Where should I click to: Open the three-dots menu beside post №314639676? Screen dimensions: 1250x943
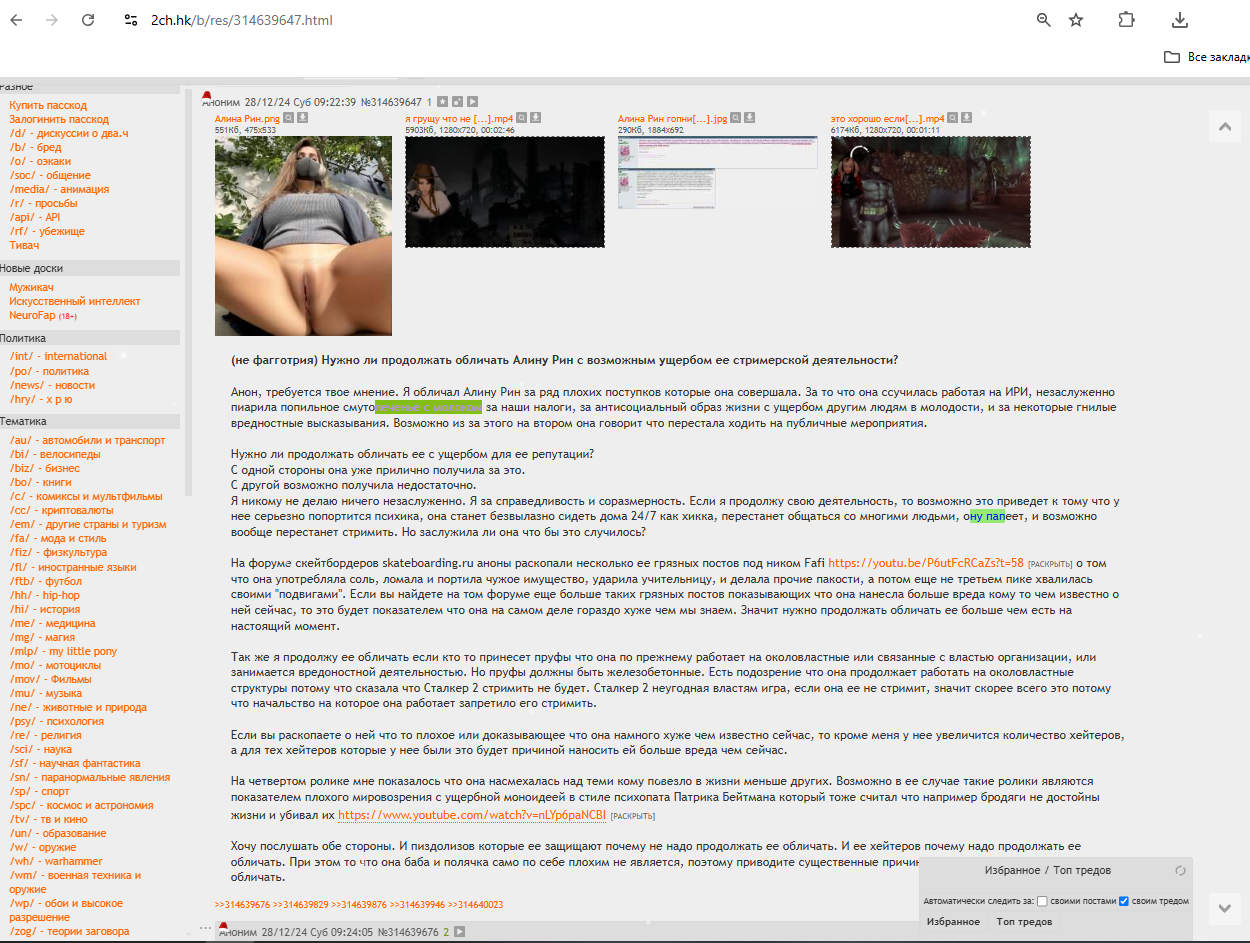[207, 929]
